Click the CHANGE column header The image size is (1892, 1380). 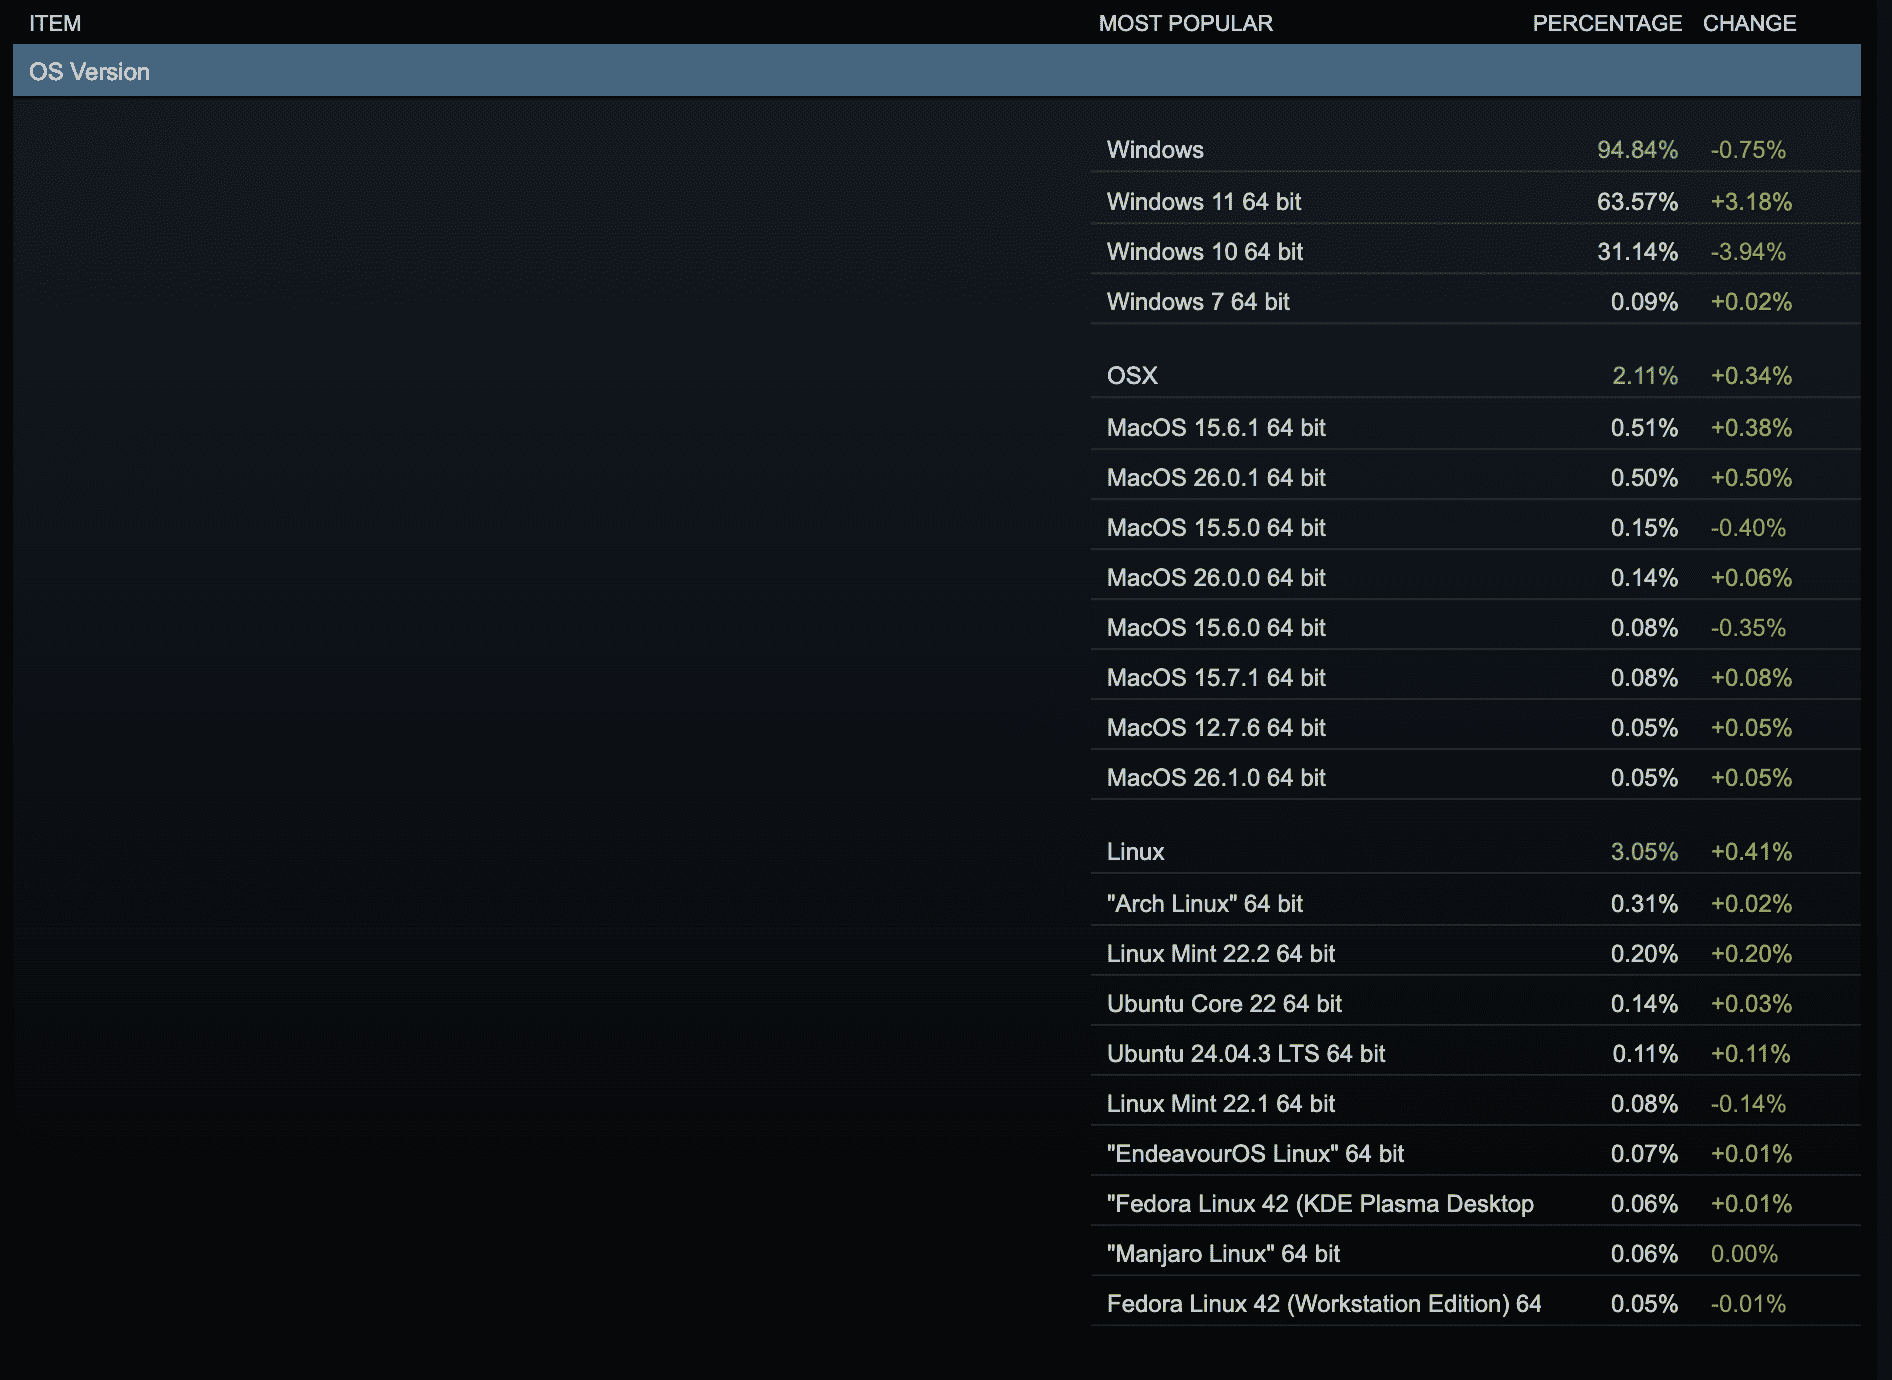tap(1749, 23)
